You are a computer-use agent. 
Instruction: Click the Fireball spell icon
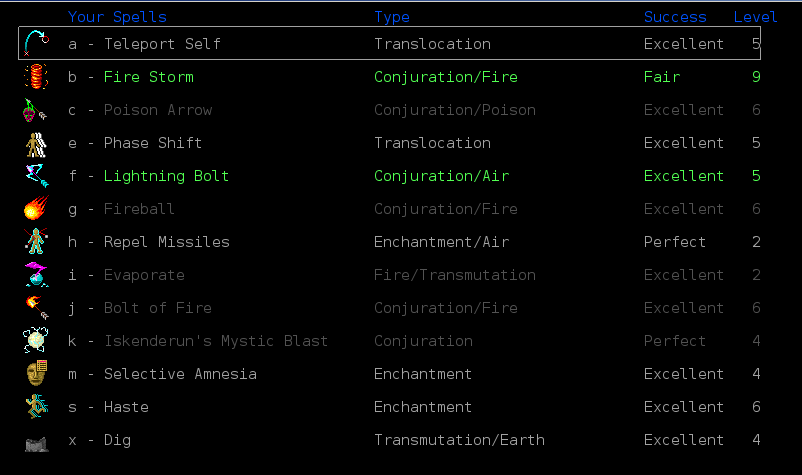pos(36,209)
